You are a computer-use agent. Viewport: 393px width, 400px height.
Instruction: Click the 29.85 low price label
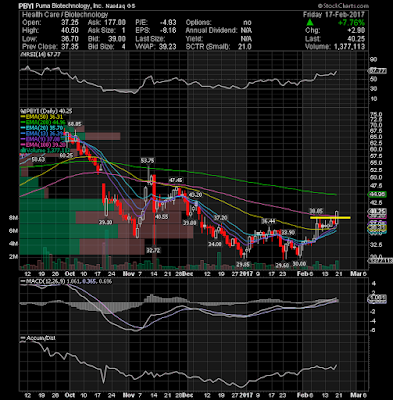pos(243,264)
